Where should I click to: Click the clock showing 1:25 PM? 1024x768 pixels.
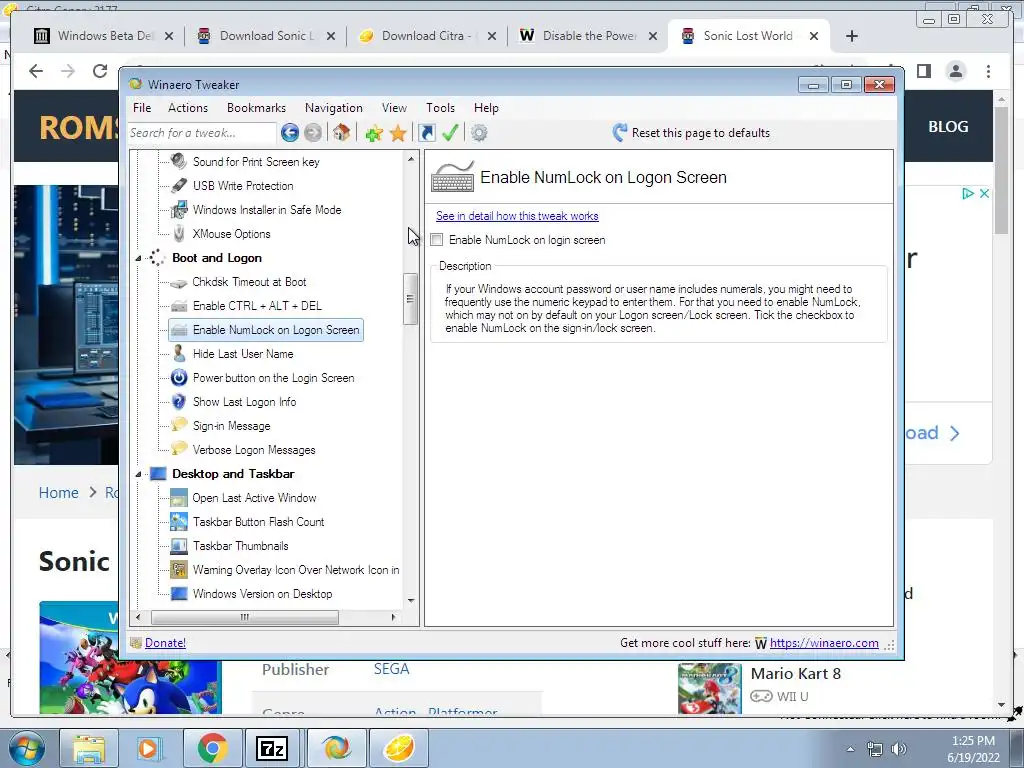click(973, 741)
